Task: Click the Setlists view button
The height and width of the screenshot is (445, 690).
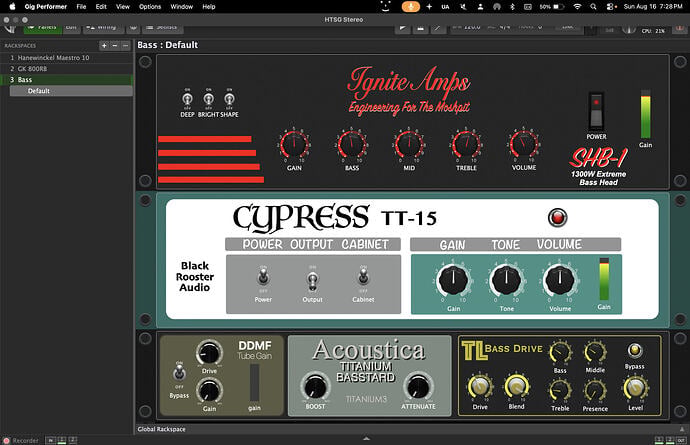Action: (x=162, y=27)
